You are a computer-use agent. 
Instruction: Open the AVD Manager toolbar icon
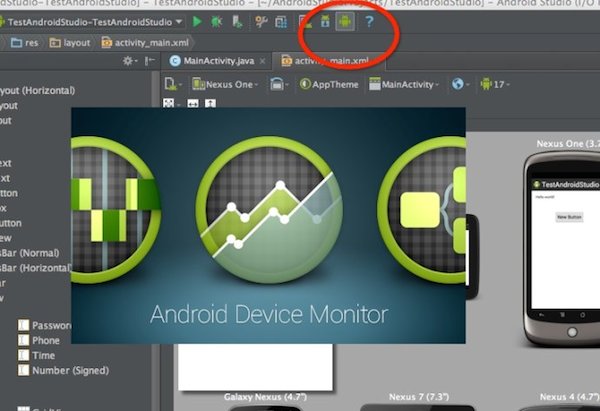click(304, 22)
